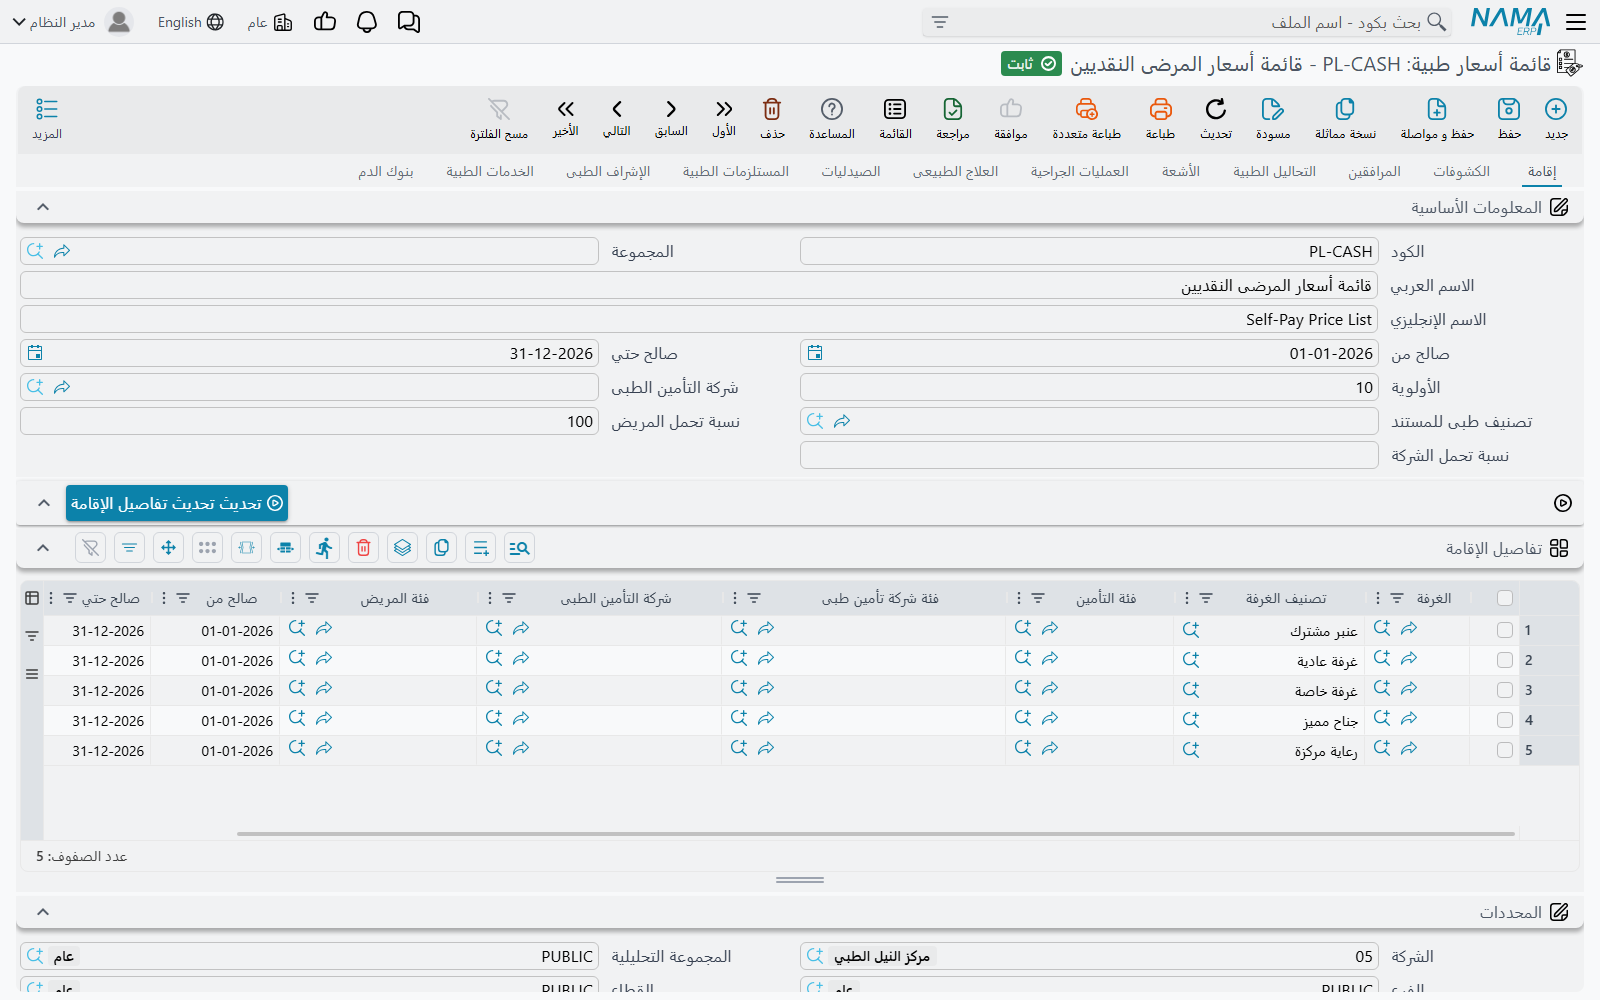Click the عام branch selector in header
Image resolution: width=1600 pixels, height=1000 pixels.
[x=270, y=22]
